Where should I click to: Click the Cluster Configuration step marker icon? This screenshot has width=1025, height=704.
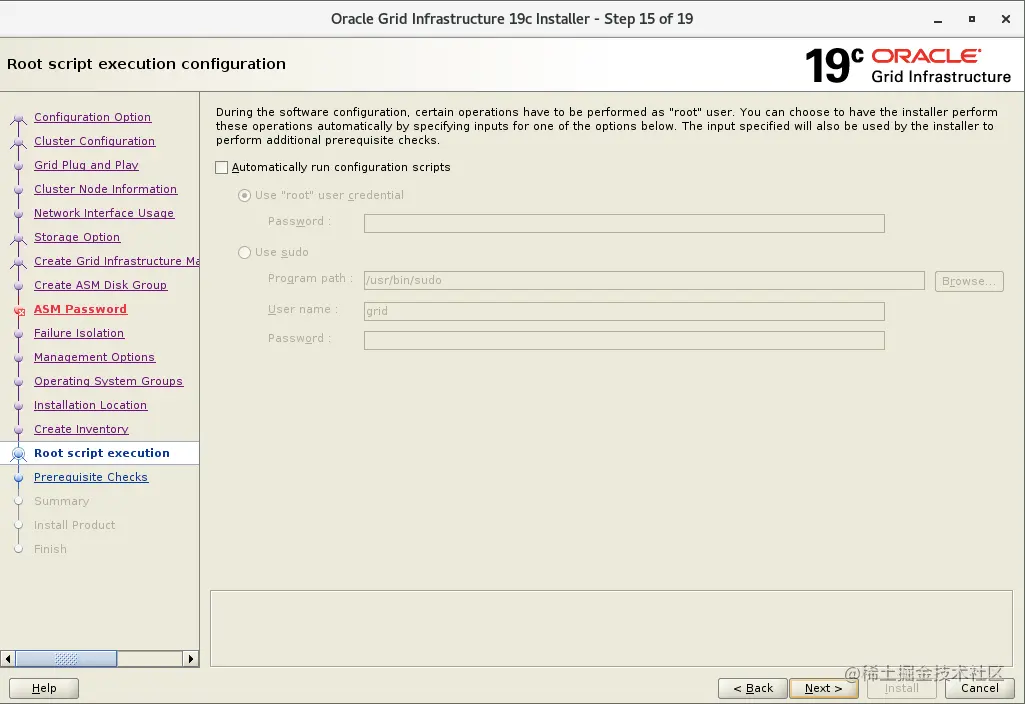point(19,143)
